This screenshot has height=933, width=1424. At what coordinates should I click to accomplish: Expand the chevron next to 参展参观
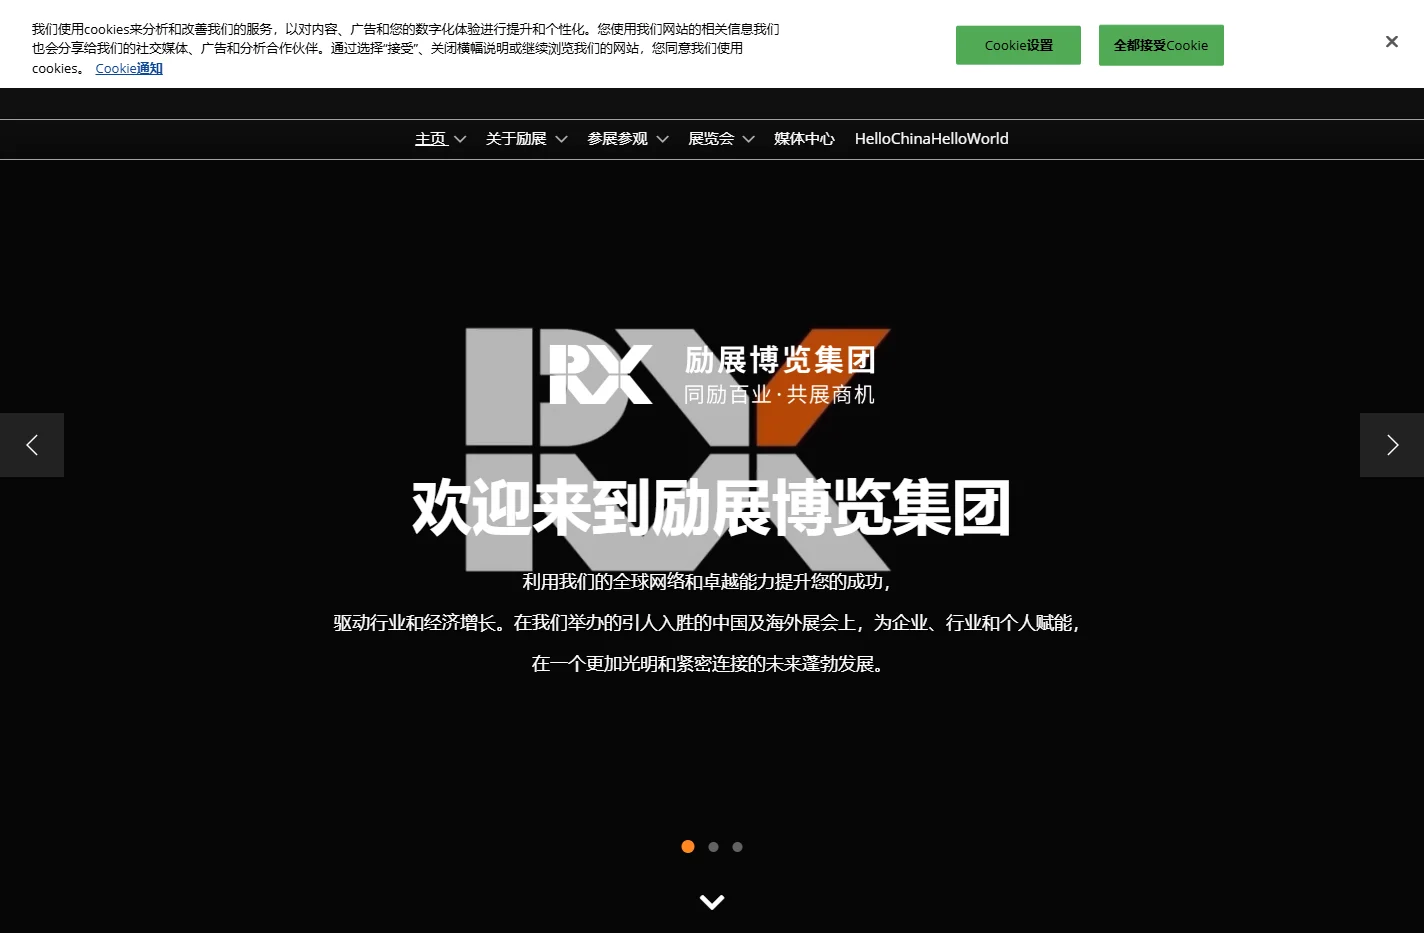pos(662,139)
